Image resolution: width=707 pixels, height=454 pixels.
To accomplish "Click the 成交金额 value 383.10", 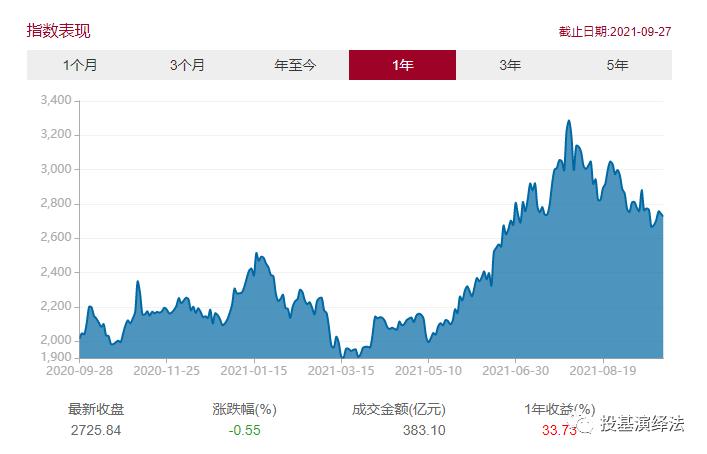I will [x=424, y=430].
